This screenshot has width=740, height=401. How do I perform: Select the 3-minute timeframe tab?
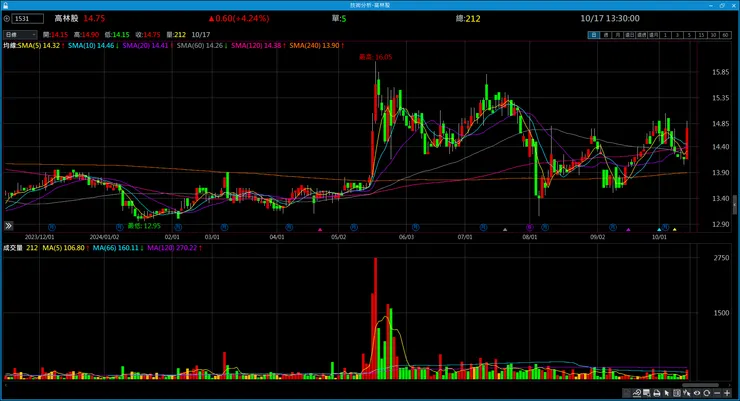[x=677, y=35]
